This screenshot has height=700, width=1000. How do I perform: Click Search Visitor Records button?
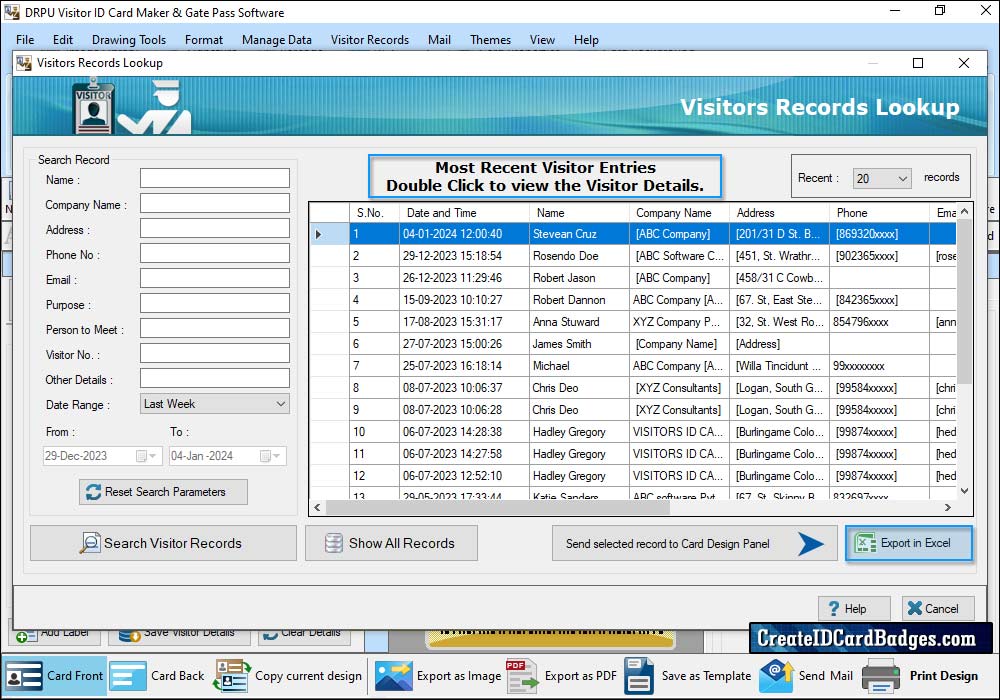click(163, 543)
